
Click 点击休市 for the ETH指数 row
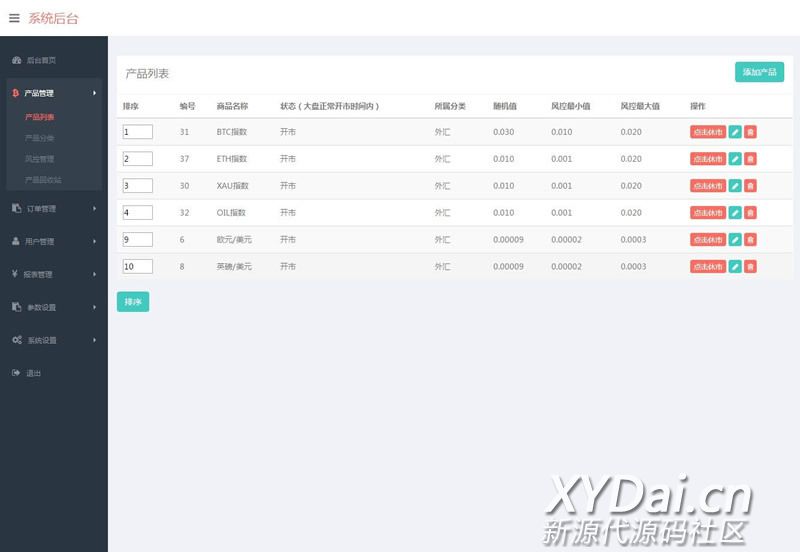[x=708, y=159]
